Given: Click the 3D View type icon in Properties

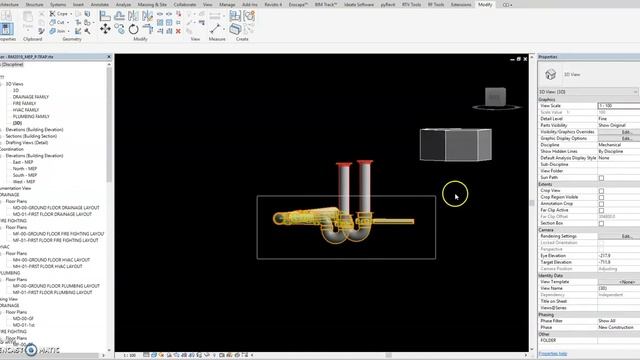Looking at the screenshot, I should (551, 74).
